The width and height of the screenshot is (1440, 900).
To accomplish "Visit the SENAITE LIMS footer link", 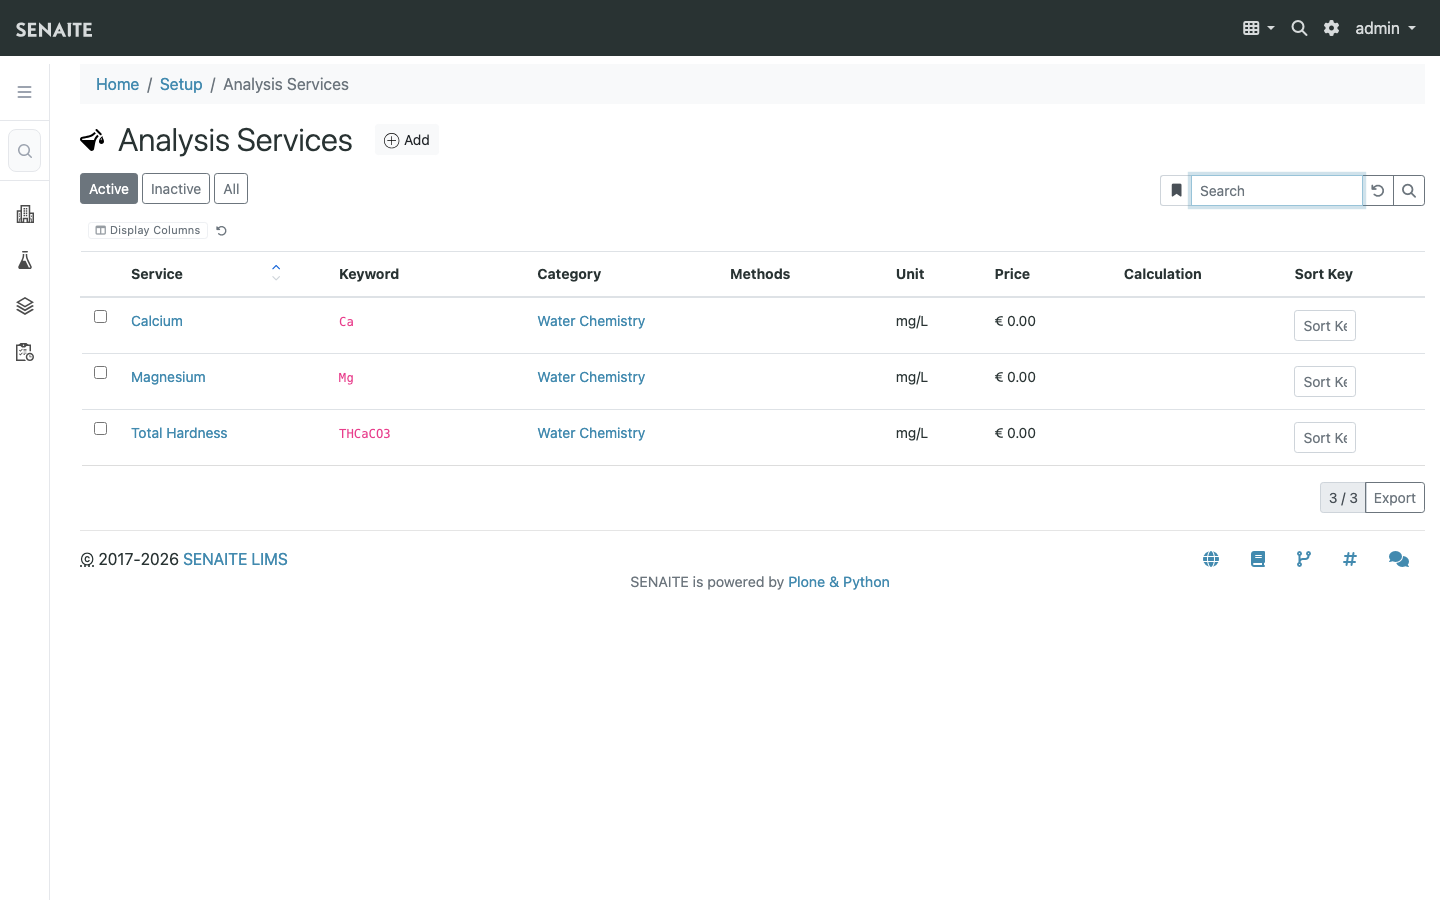I will tap(235, 560).
